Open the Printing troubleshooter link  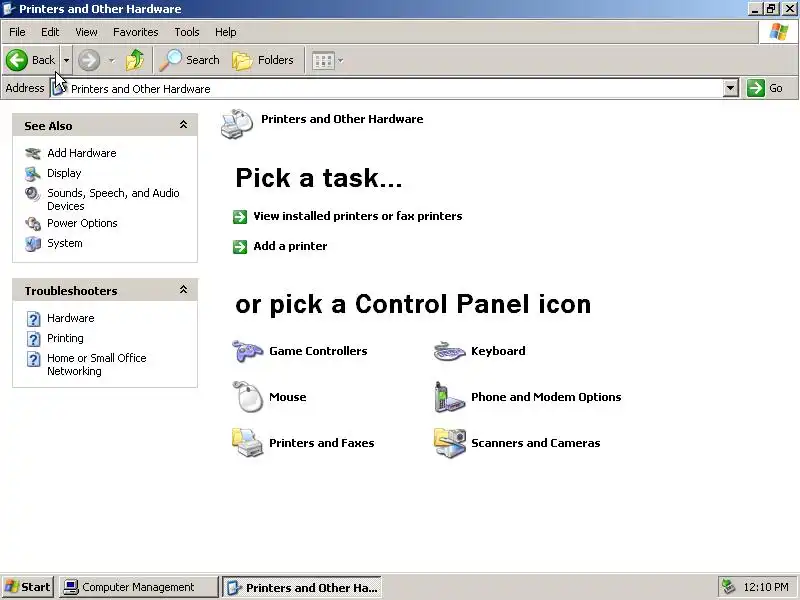tap(65, 338)
